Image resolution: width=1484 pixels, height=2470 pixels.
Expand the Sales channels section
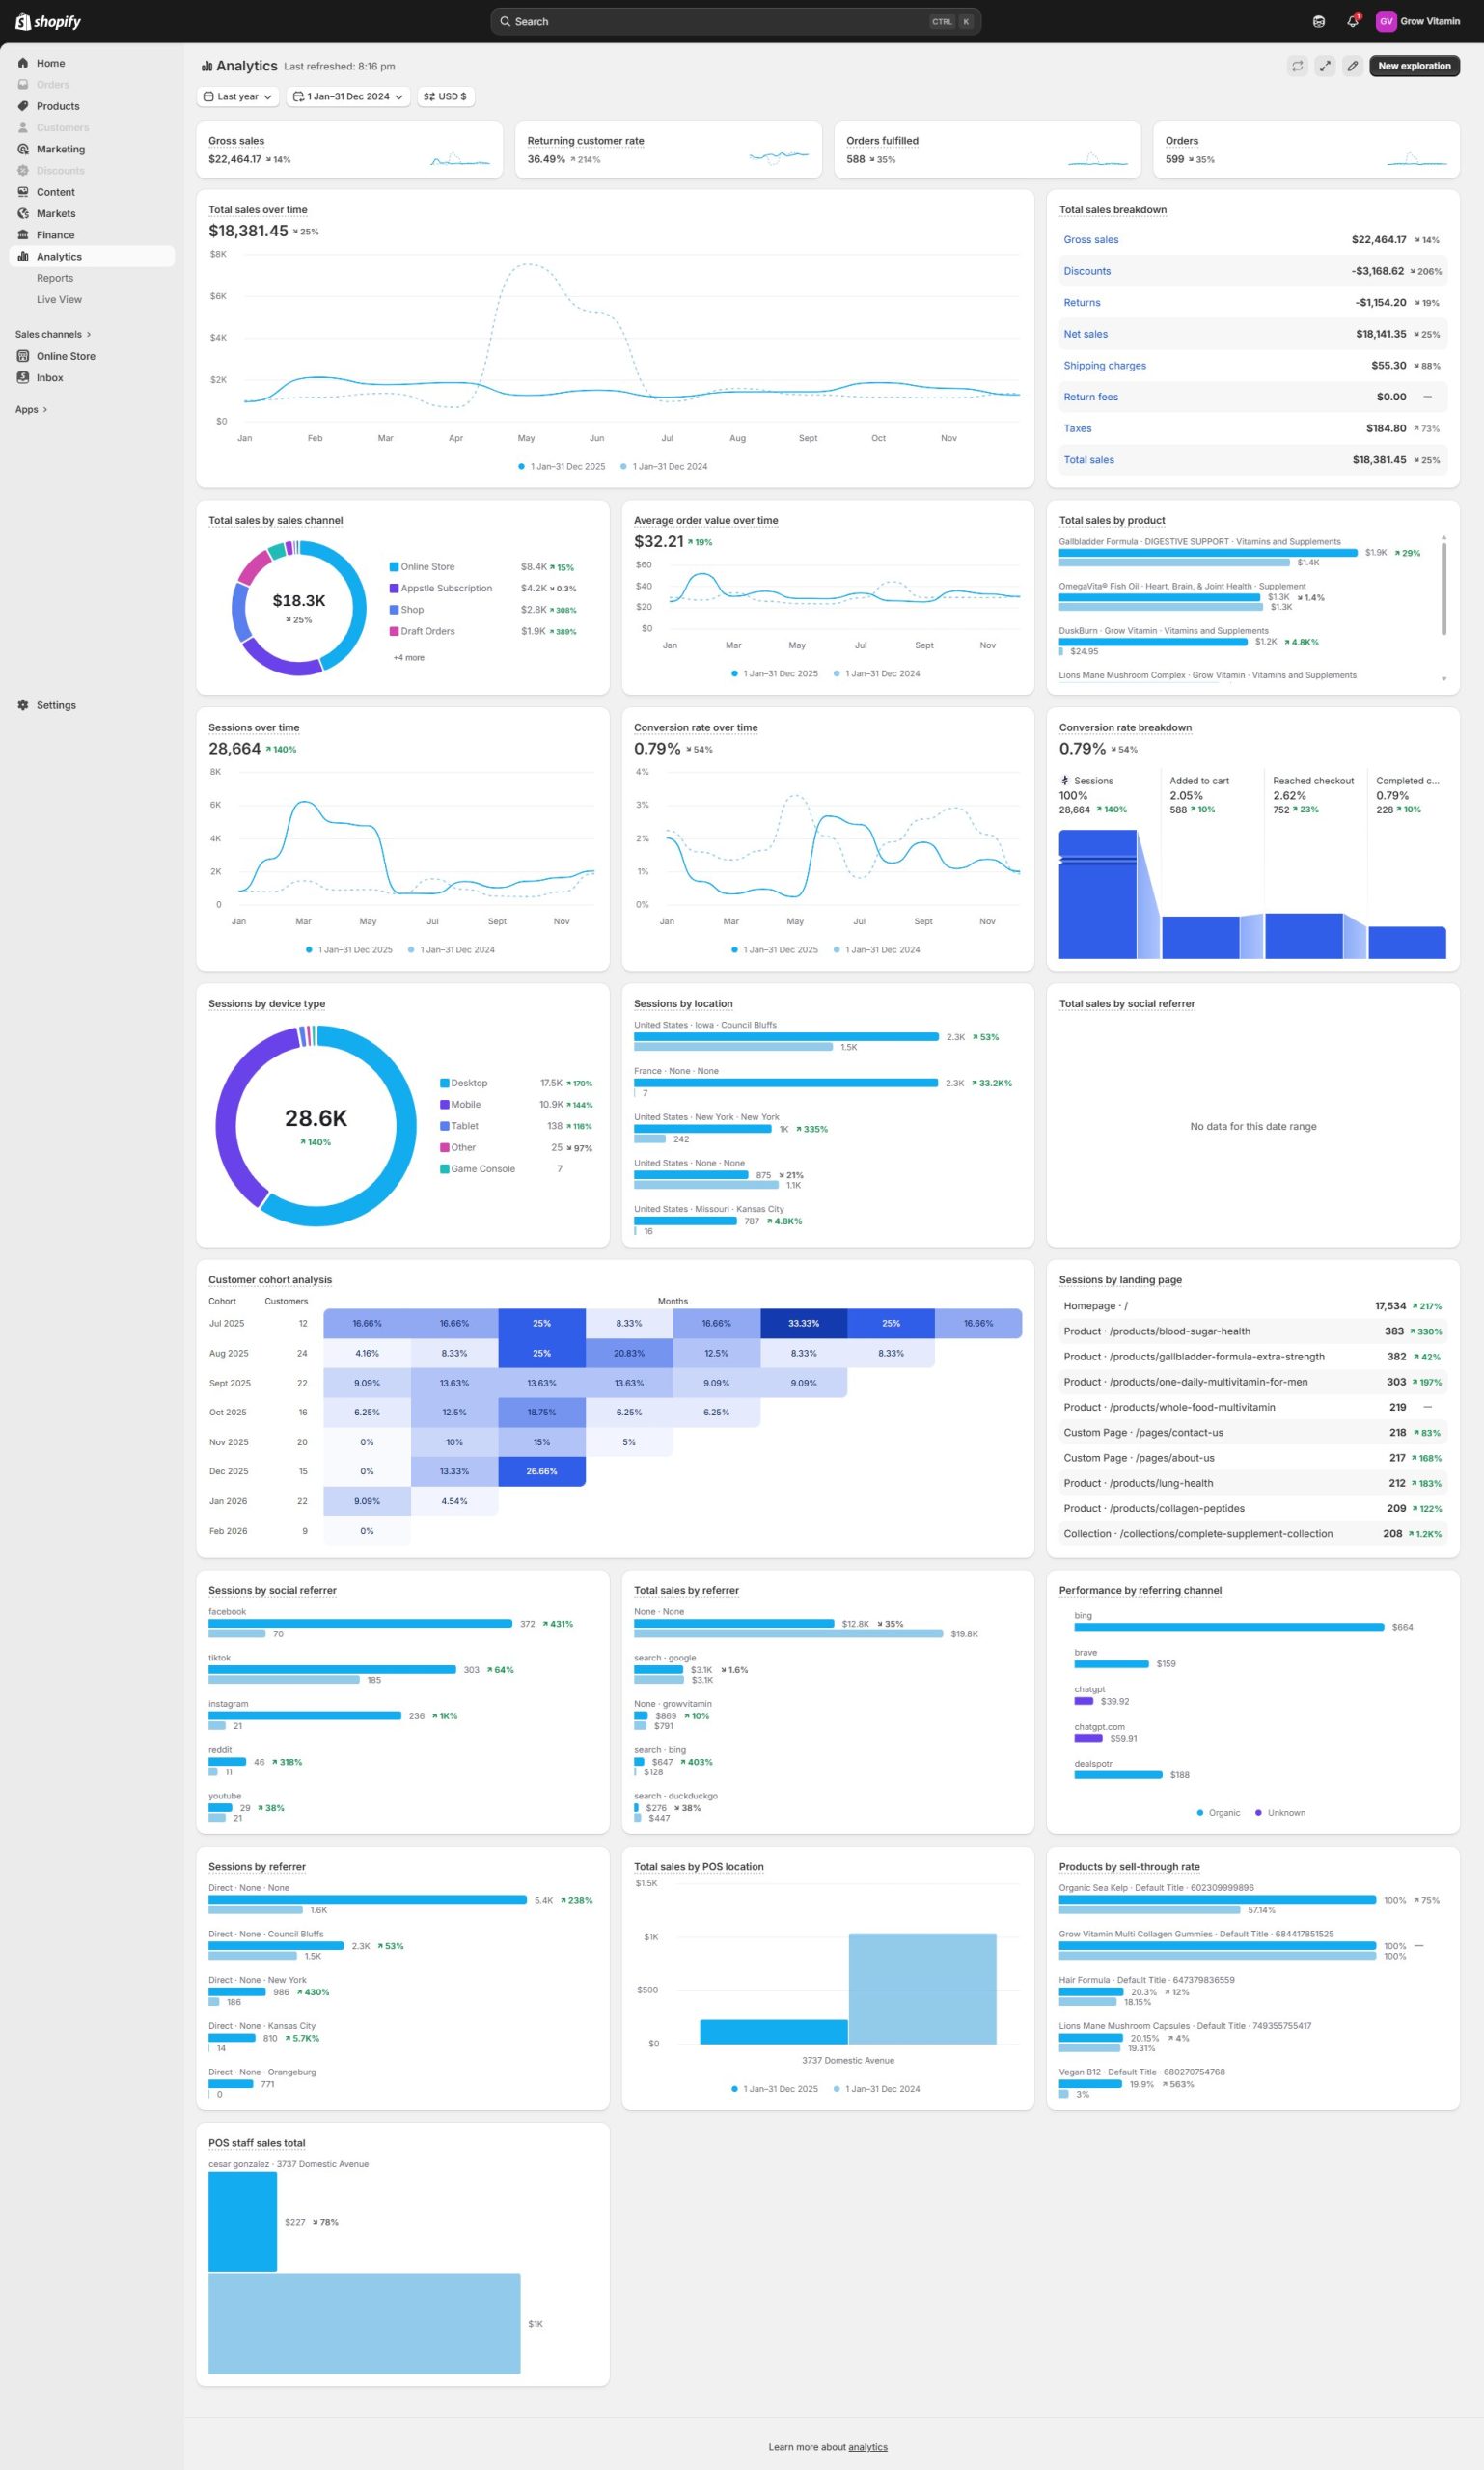pyautogui.click(x=52, y=334)
